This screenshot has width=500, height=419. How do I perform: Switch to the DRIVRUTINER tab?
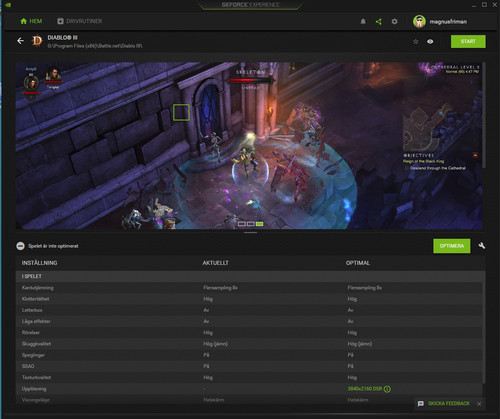[x=79, y=21]
